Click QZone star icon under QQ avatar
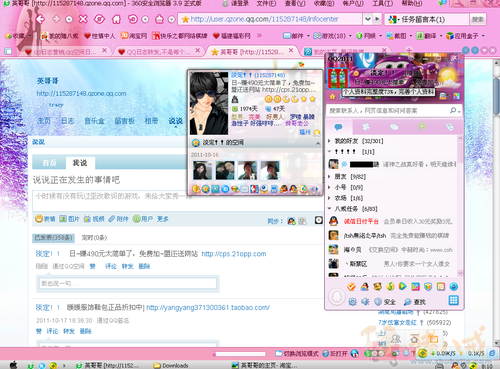 click(x=332, y=97)
